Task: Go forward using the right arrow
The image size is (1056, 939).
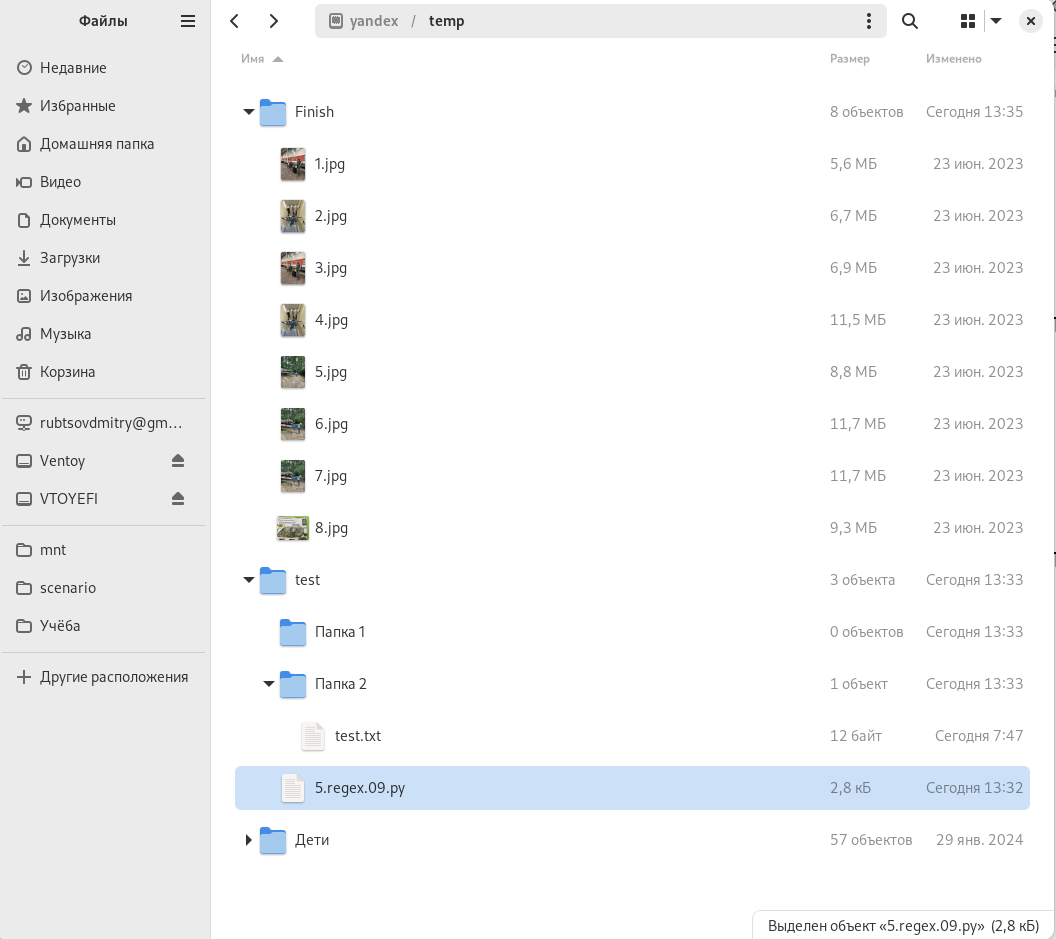Action: (273, 21)
